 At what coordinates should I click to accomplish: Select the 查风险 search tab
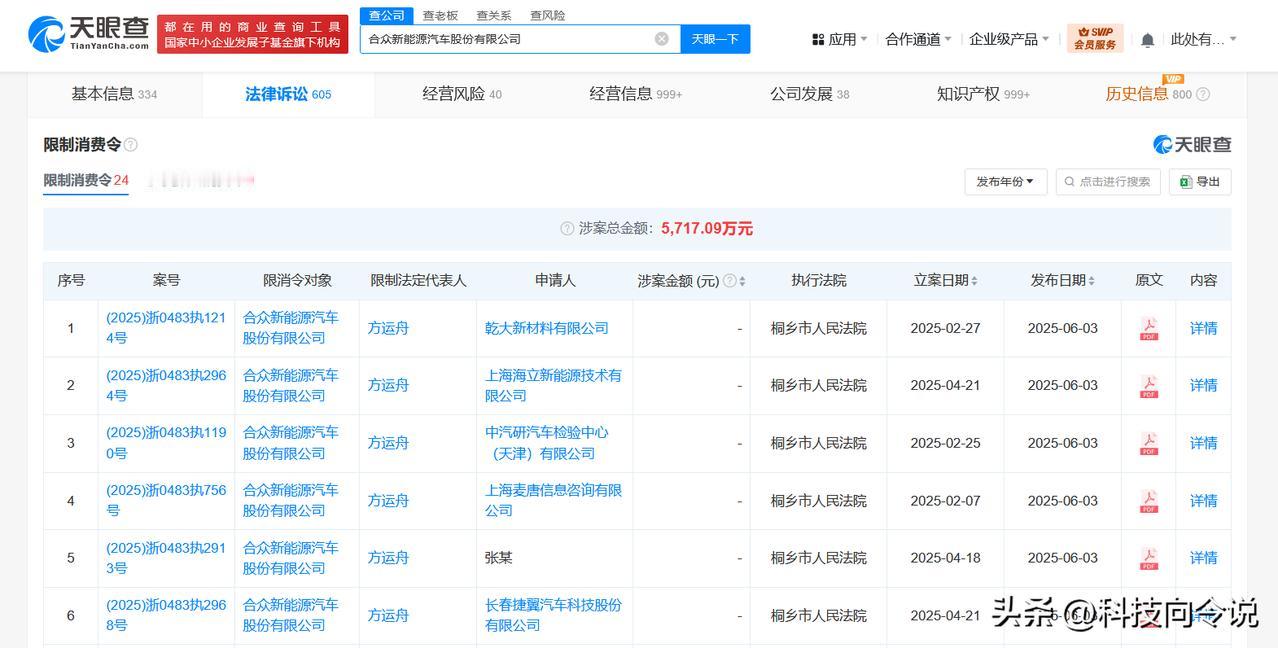[x=548, y=15]
